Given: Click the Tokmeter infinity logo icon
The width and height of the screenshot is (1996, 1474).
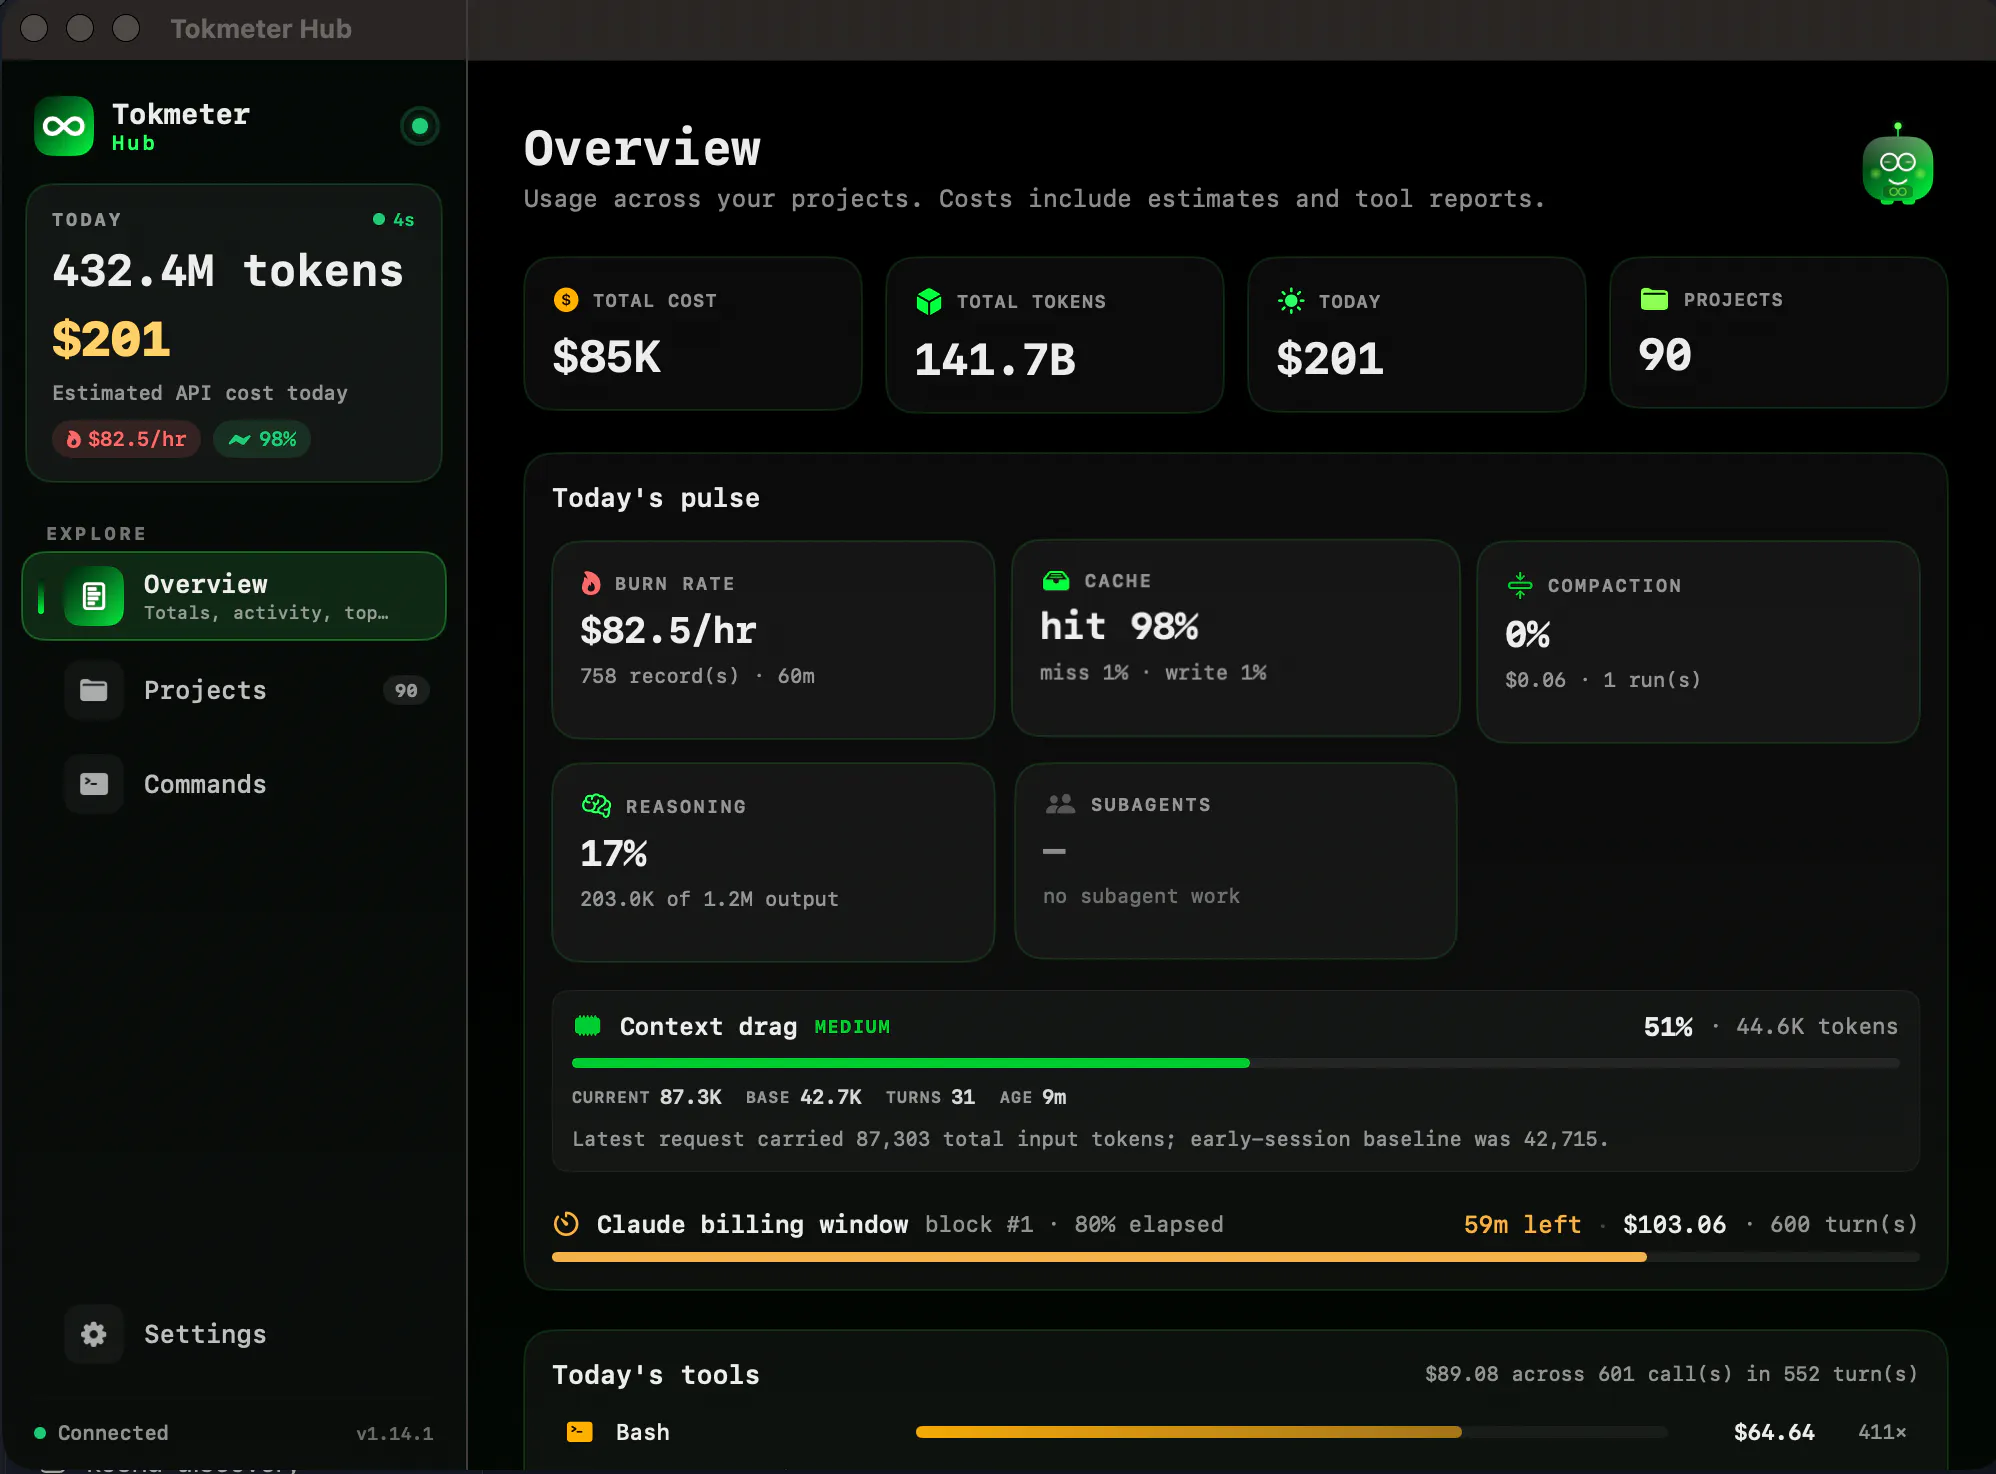Looking at the screenshot, I should (x=64, y=126).
